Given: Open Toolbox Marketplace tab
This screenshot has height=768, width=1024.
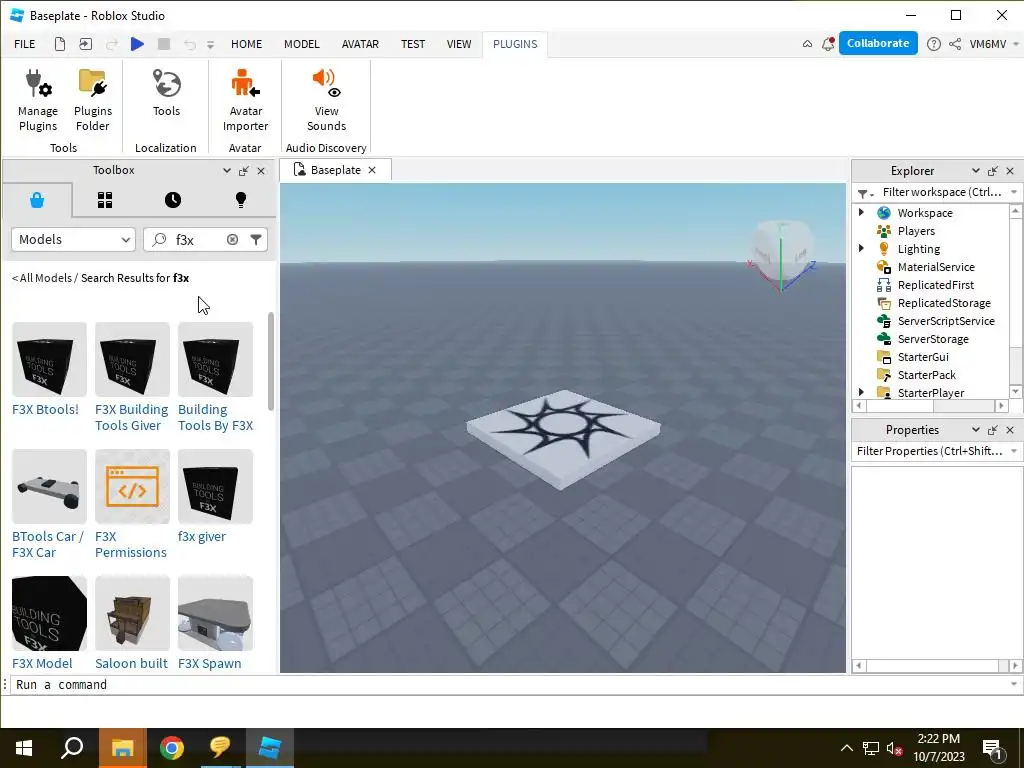Looking at the screenshot, I should (37, 200).
